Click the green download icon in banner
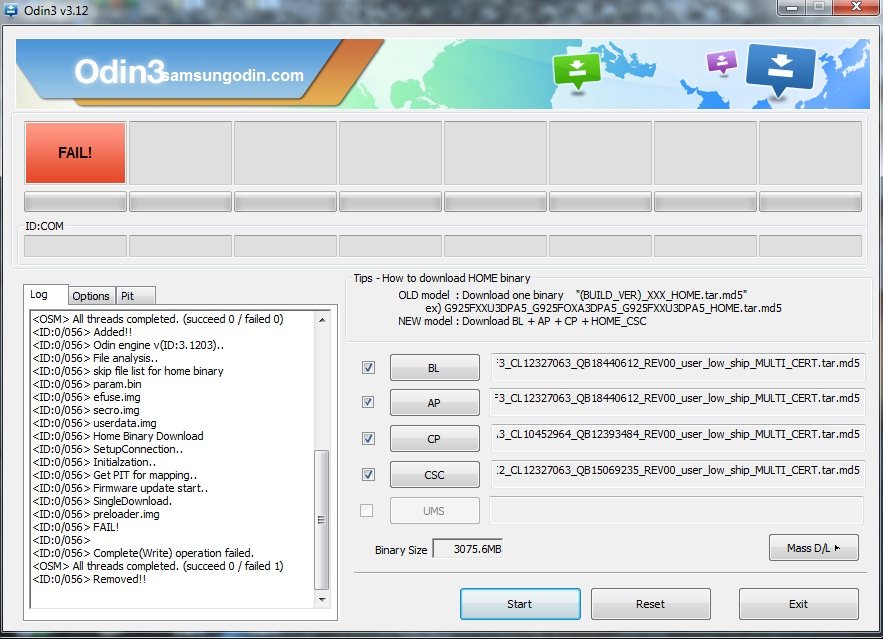Screen dimensions: 883x639 [x=577, y=70]
